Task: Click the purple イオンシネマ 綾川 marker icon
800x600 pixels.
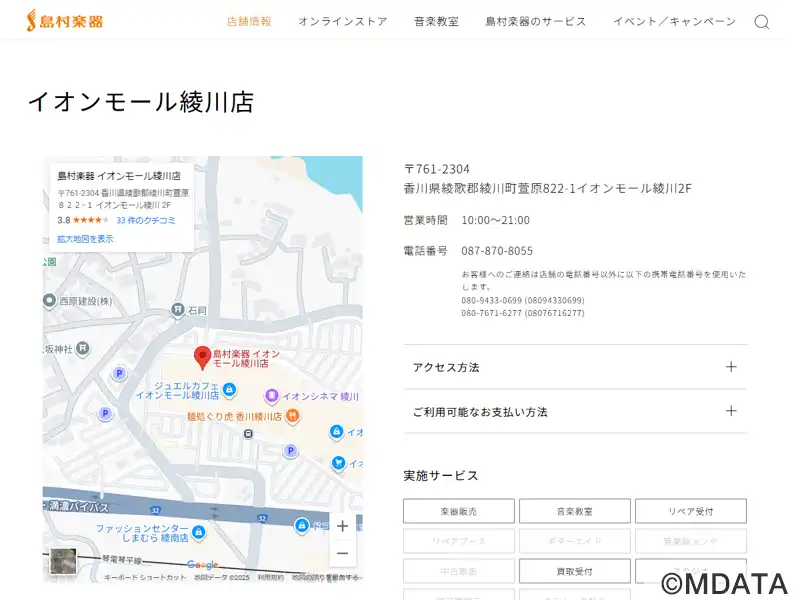Action: coord(272,395)
